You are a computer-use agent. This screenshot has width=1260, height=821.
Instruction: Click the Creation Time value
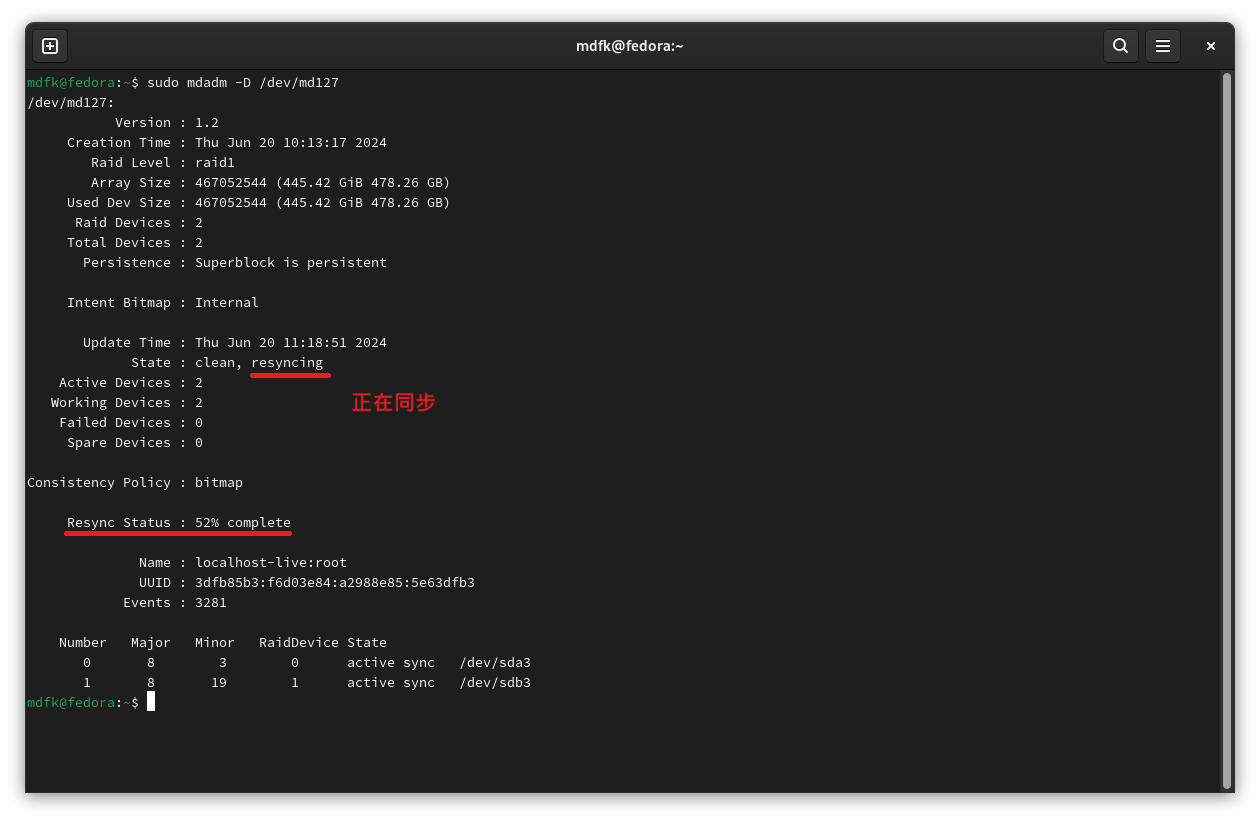[291, 142]
